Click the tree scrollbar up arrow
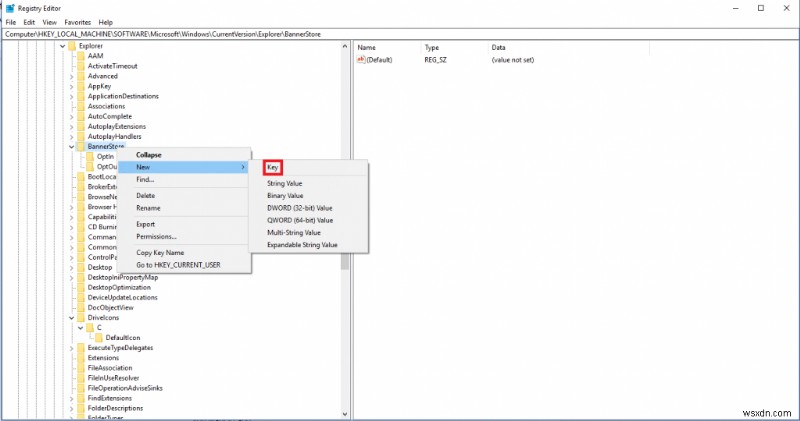Image resolution: width=800 pixels, height=421 pixels. point(345,46)
